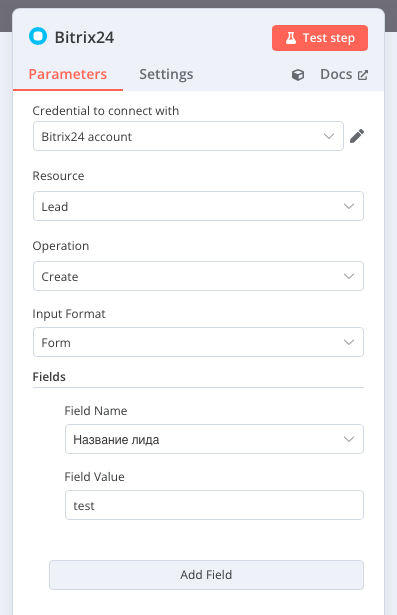Switch to the Settings tab
Image resolution: width=397 pixels, height=615 pixels.
click(x=166, y=74)
